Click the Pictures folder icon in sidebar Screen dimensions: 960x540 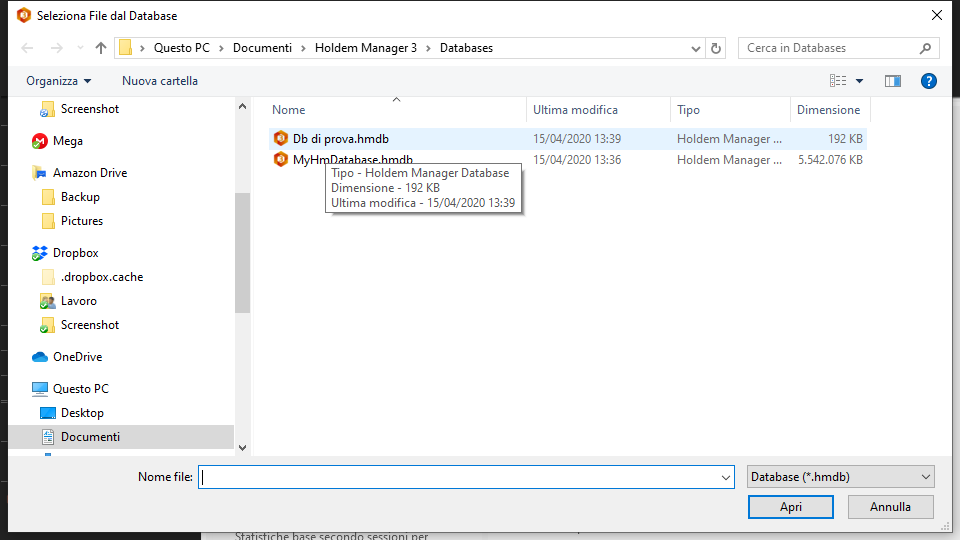[48, 220]
